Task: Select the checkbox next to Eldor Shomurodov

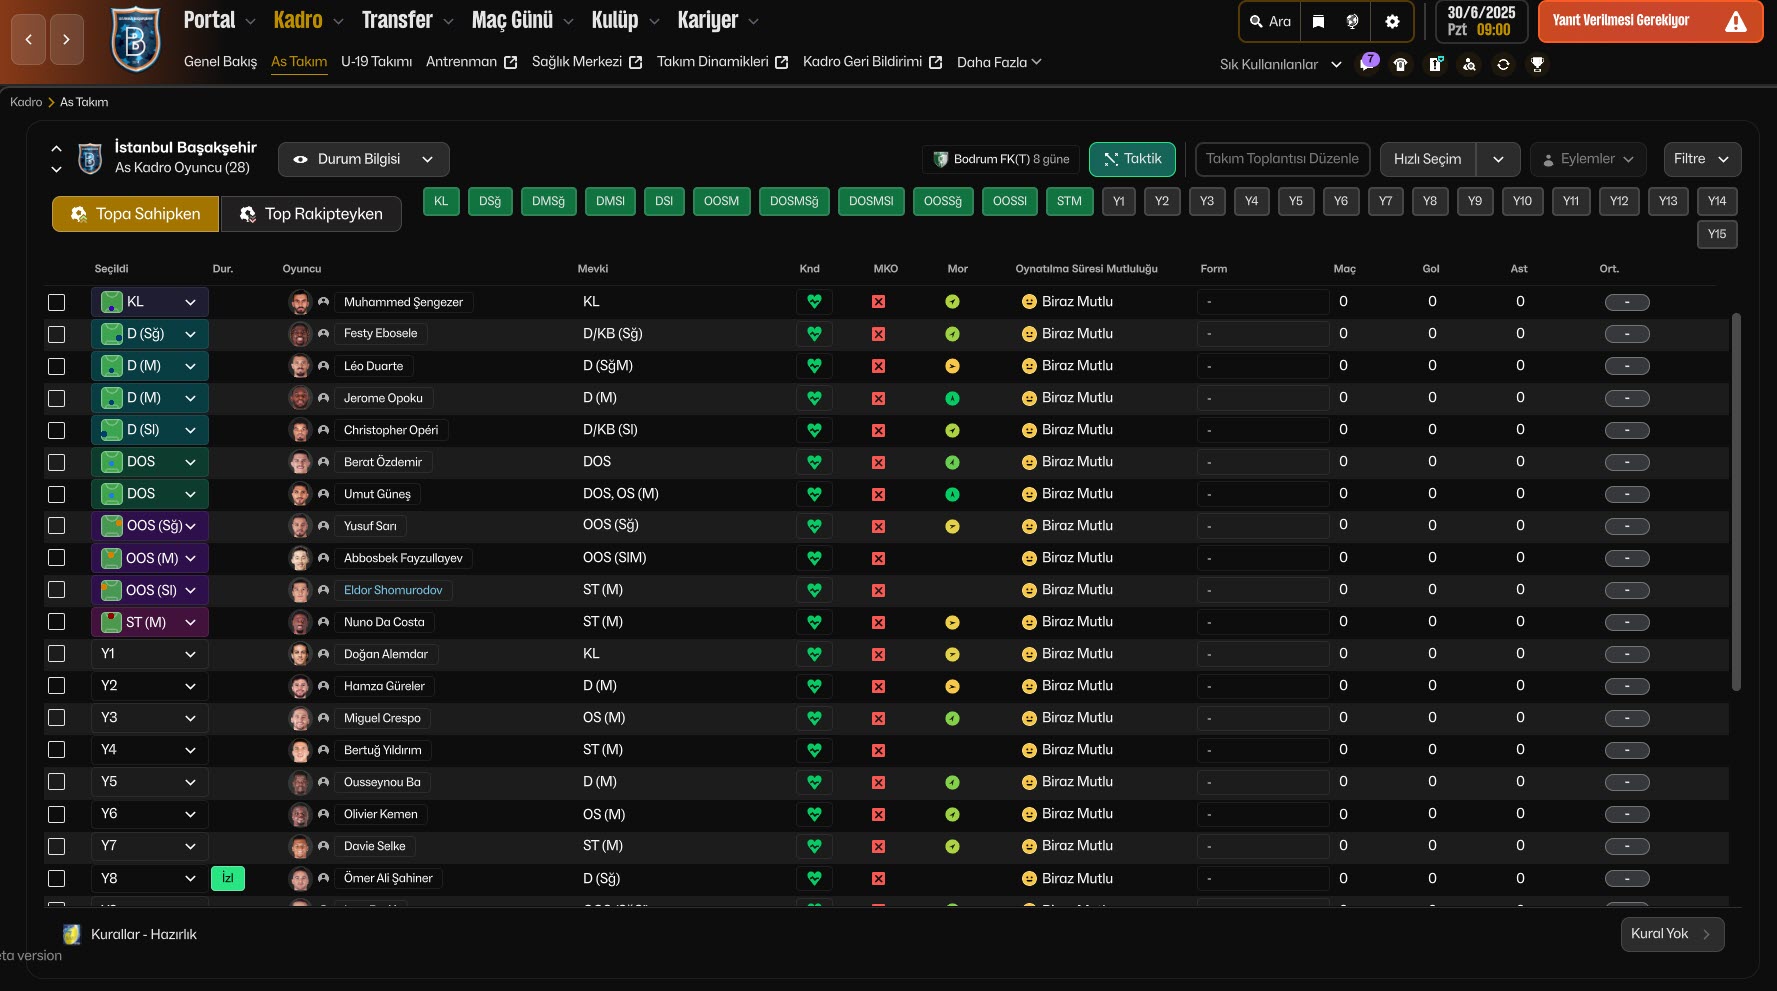Action: coord(57,590)
